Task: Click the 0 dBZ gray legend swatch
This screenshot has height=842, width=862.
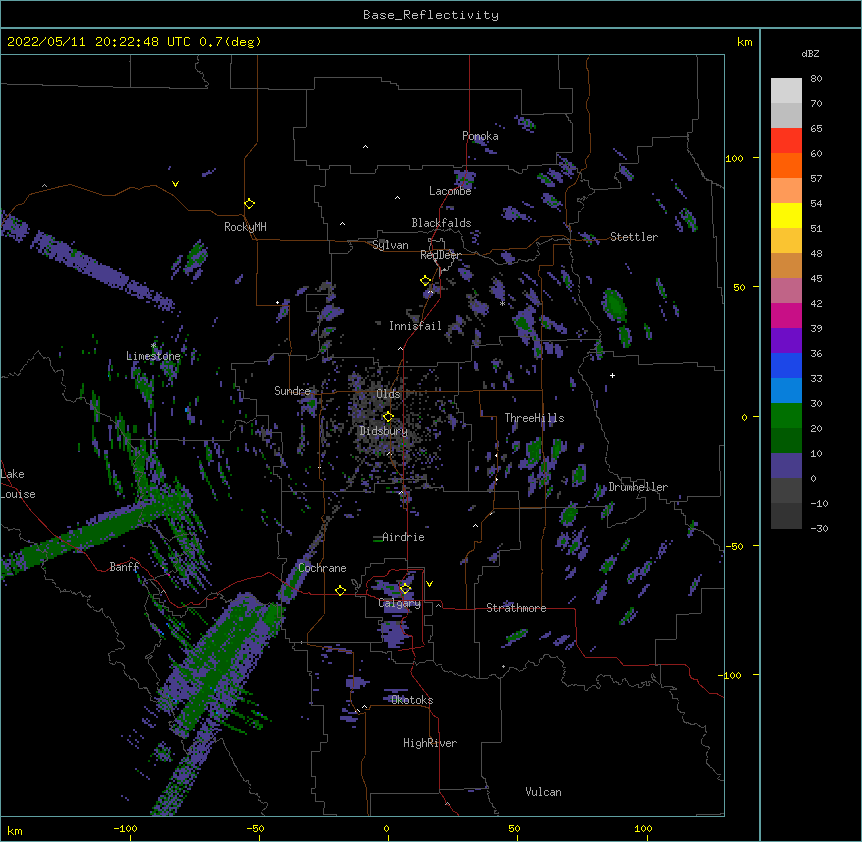Action: point(786,490)
